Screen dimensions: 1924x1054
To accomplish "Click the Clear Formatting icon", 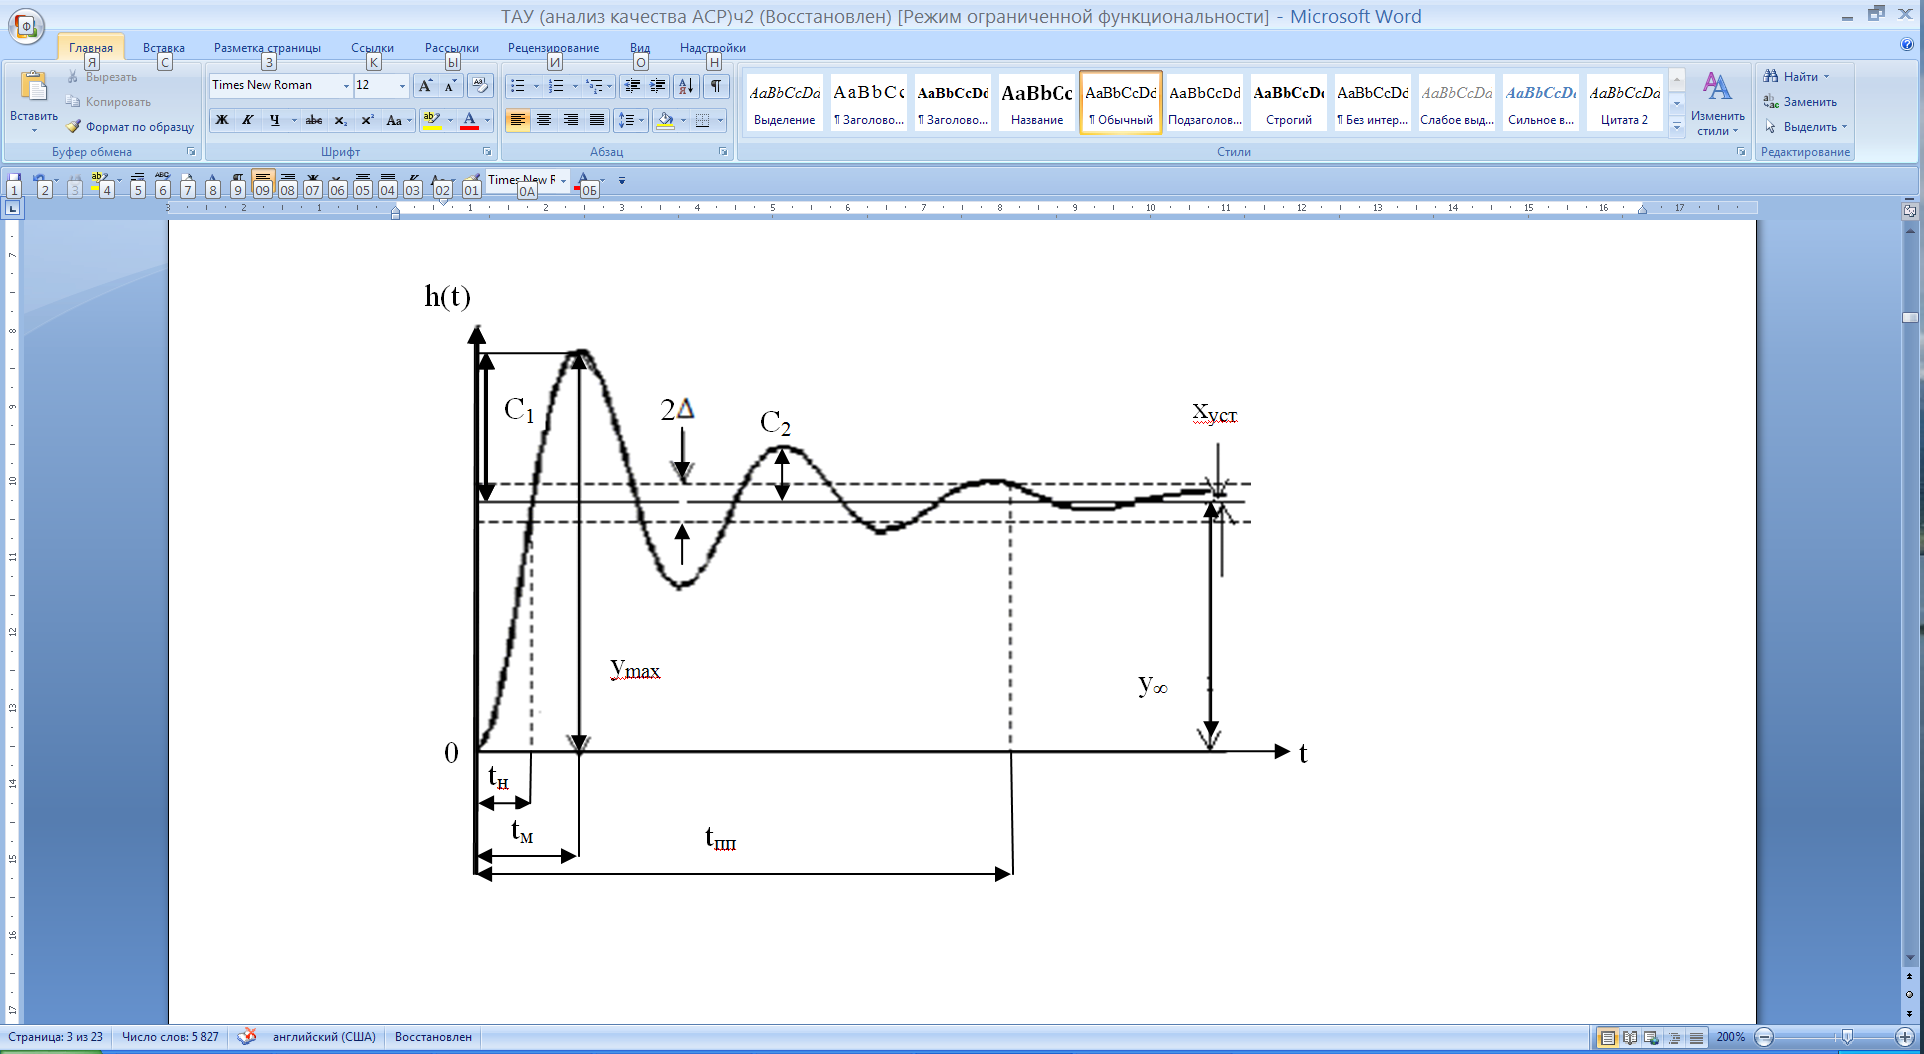I will 480,86.
